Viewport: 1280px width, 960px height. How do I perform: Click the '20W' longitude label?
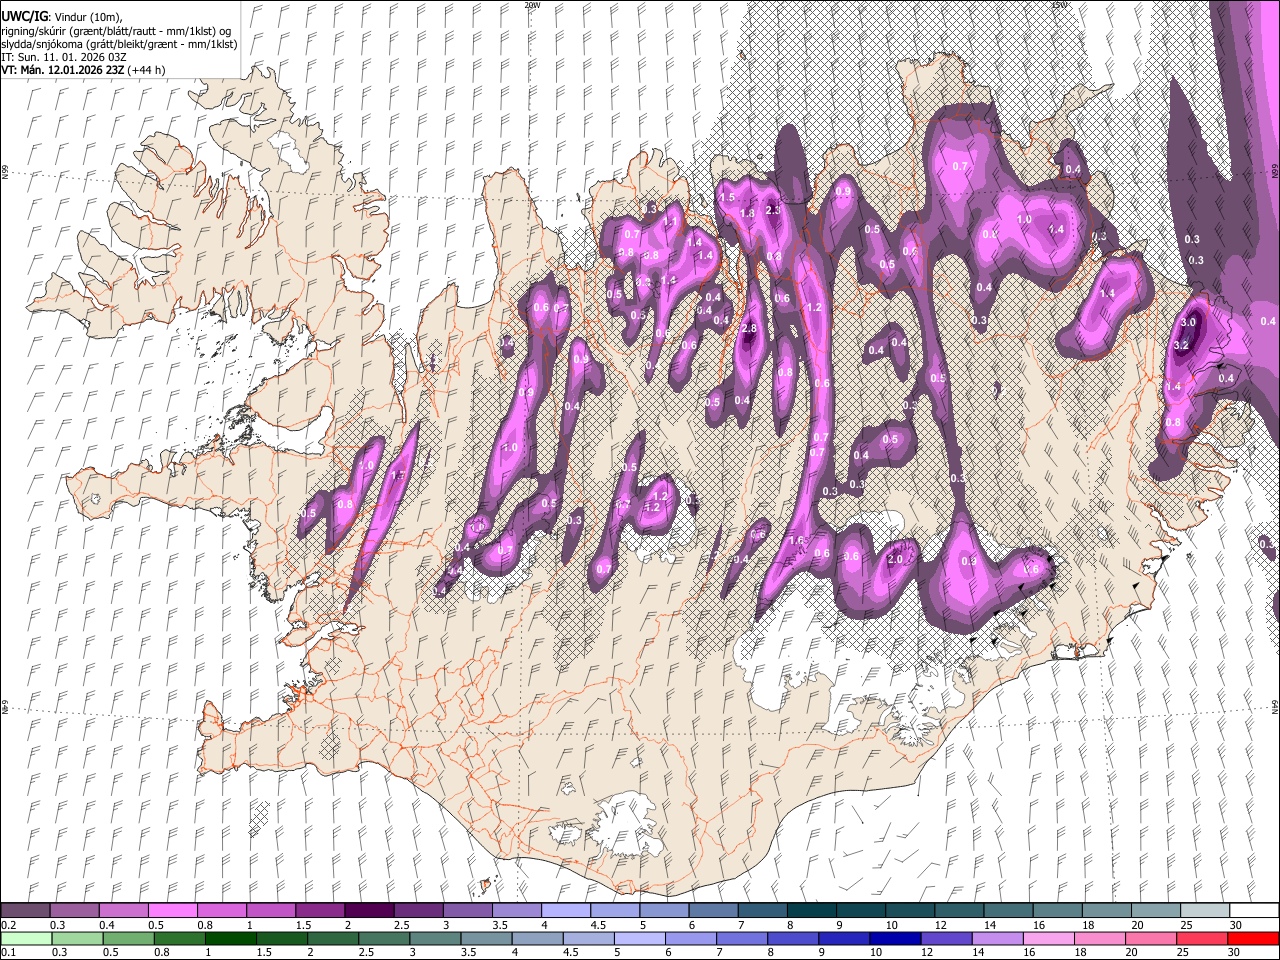(x=532, y=5)
